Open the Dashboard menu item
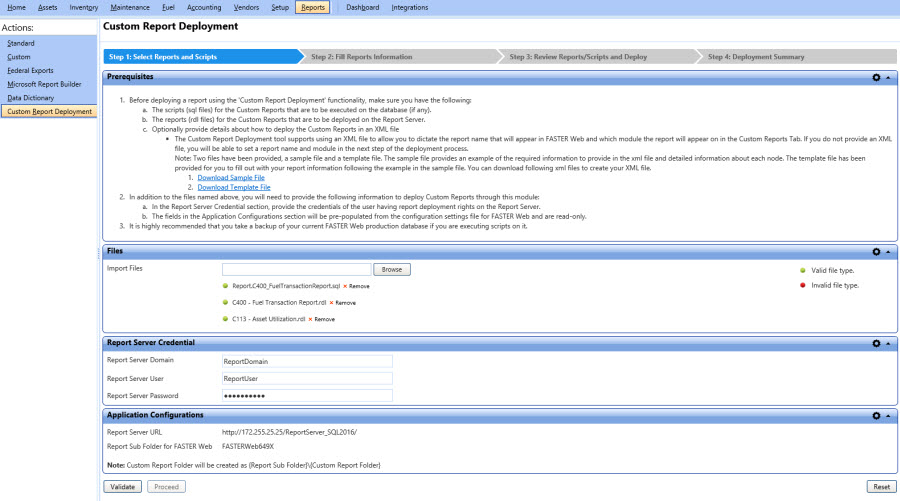900x501 pixels. [x=362, y=7]
